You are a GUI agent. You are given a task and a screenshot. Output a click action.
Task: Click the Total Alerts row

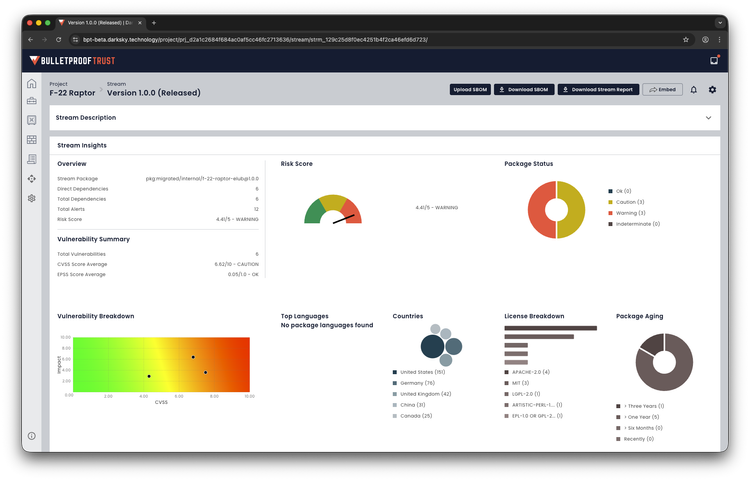pyautogui.click(x=158, y=209)
